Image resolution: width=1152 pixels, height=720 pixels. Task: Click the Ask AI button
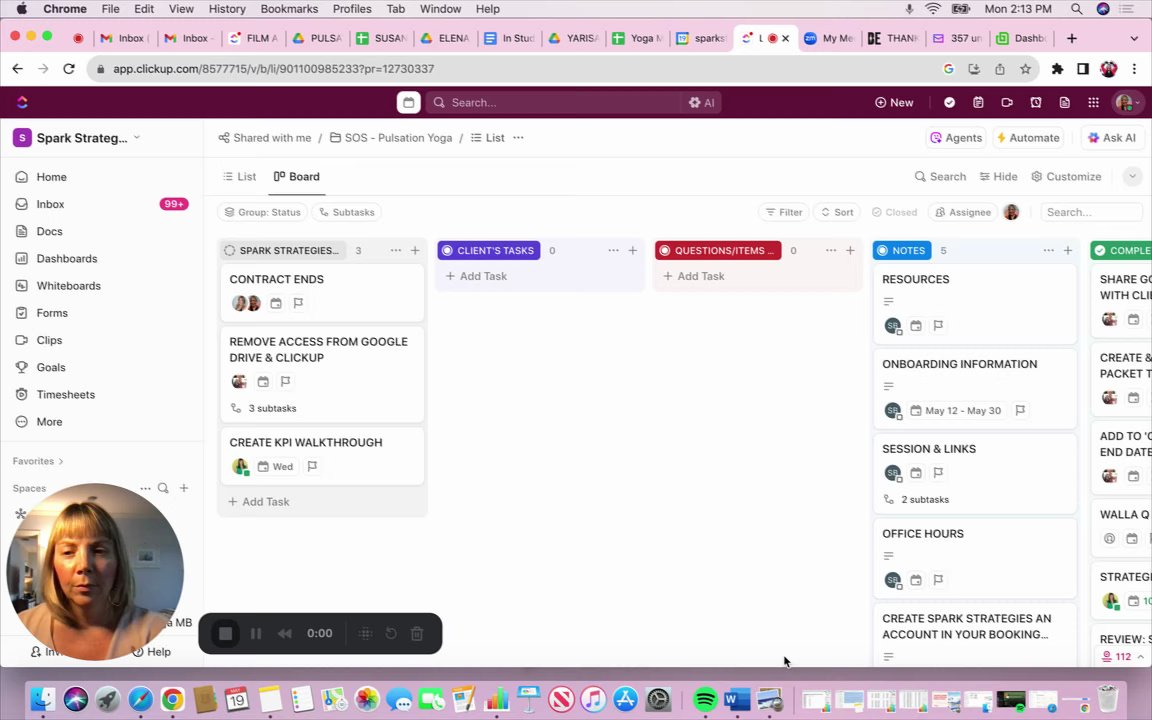point(1112,138)
